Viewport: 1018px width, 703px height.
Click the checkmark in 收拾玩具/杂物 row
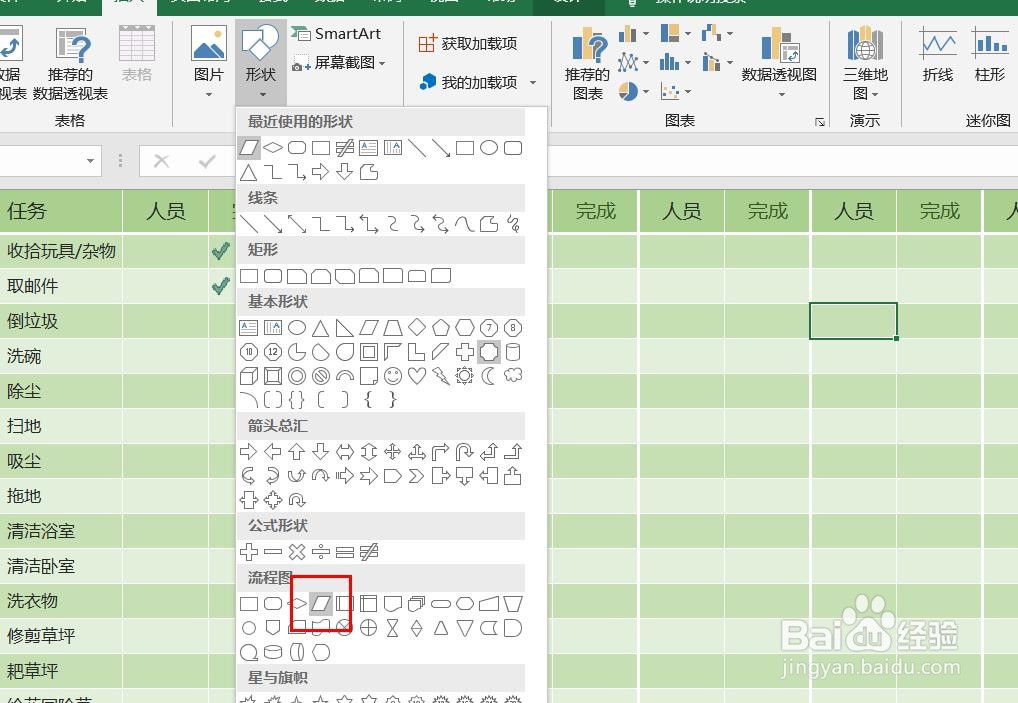[x=221, y=251]
